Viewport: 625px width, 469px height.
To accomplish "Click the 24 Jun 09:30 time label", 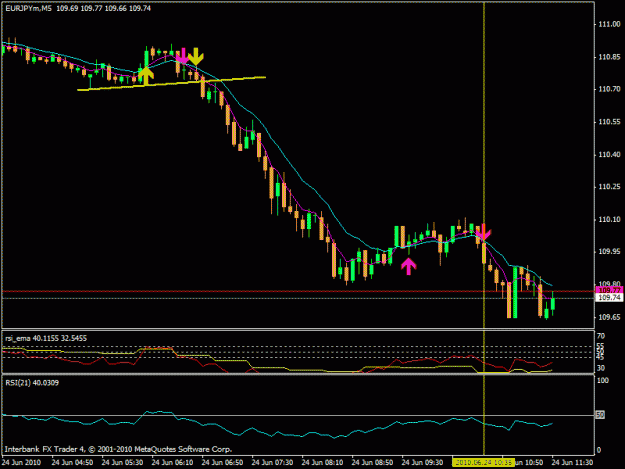I will pos(422,462).
